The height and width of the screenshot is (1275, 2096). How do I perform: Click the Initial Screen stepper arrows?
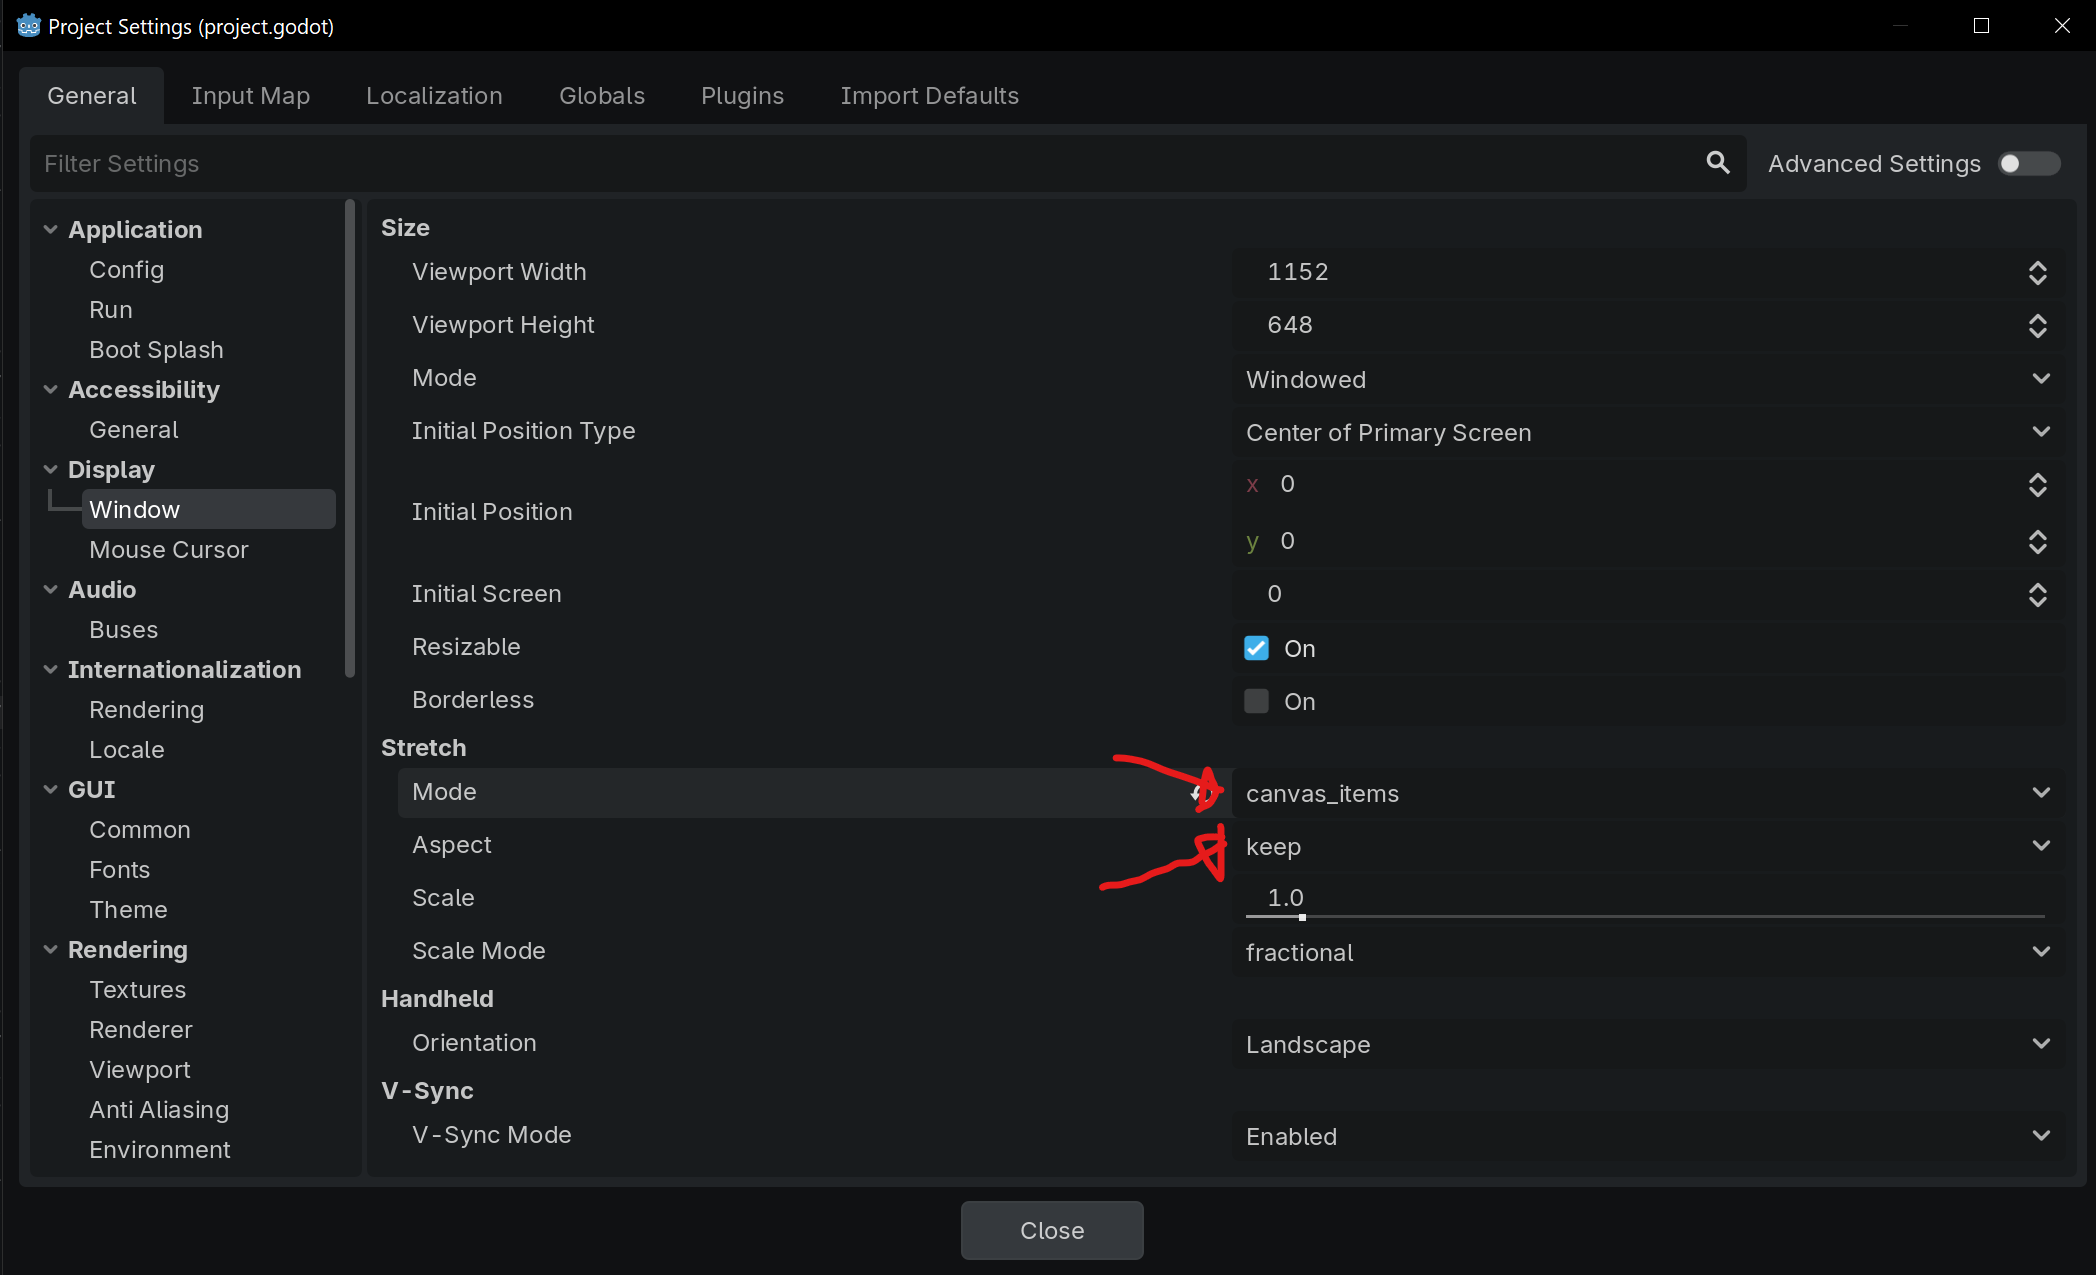pyautogui.click(x=2037, y=595)
